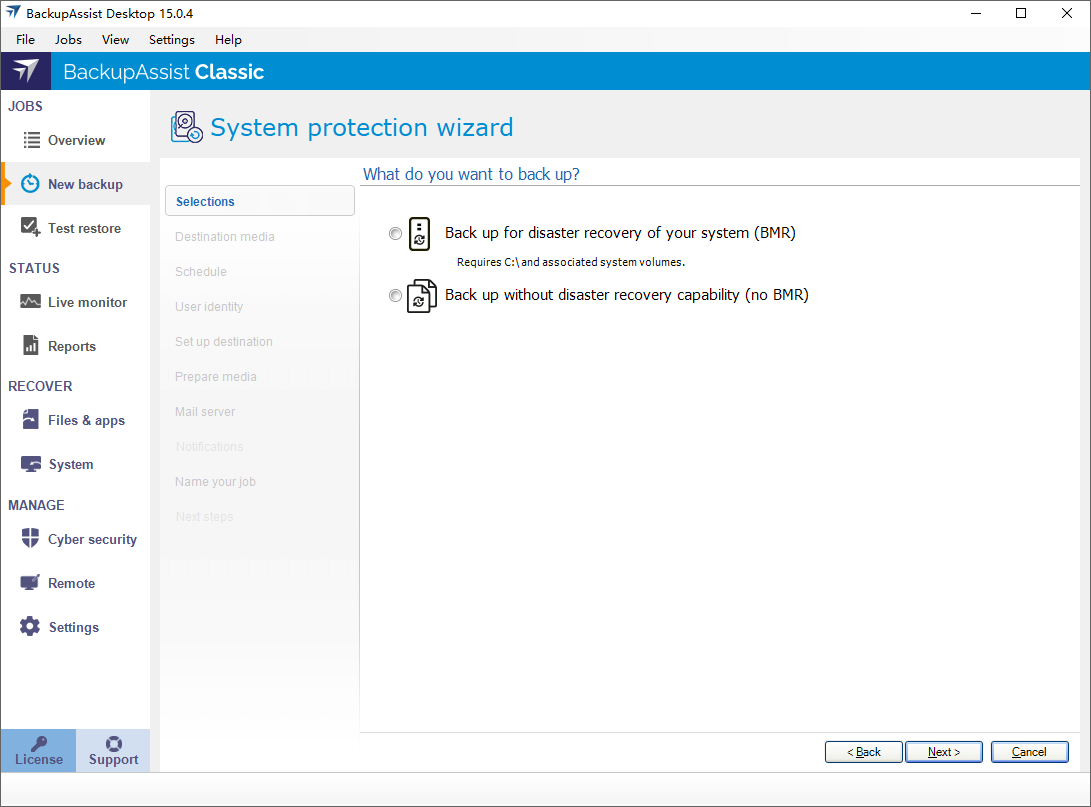Click the Schedule step
Viewport: 1091px width, 807px height.
click(200, 271)
